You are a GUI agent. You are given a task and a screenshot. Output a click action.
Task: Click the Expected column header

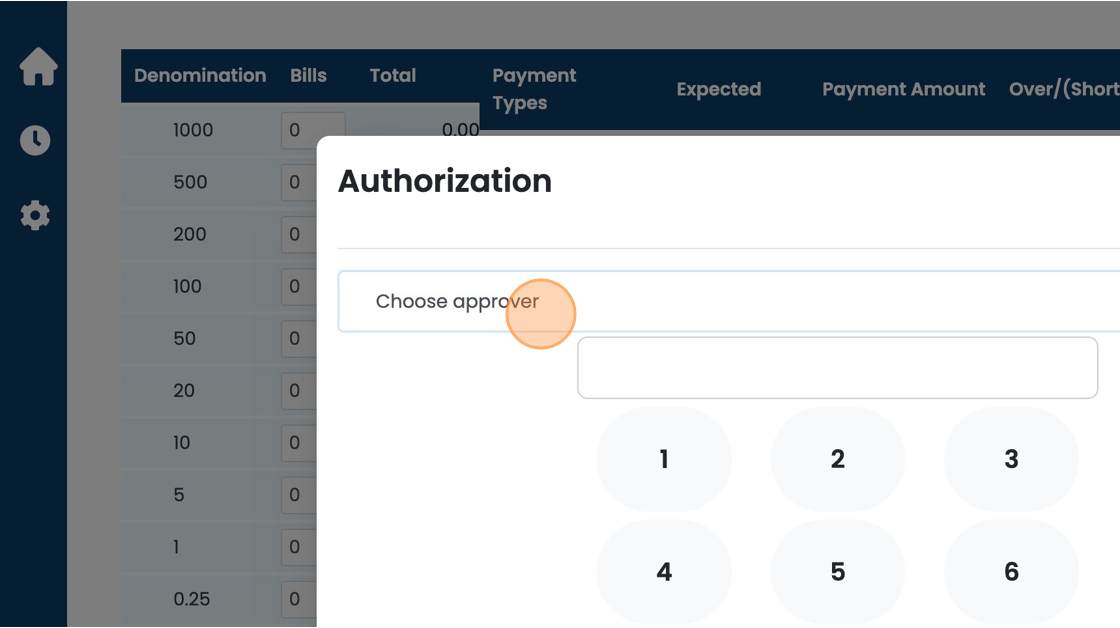click(x=719, y=89)
